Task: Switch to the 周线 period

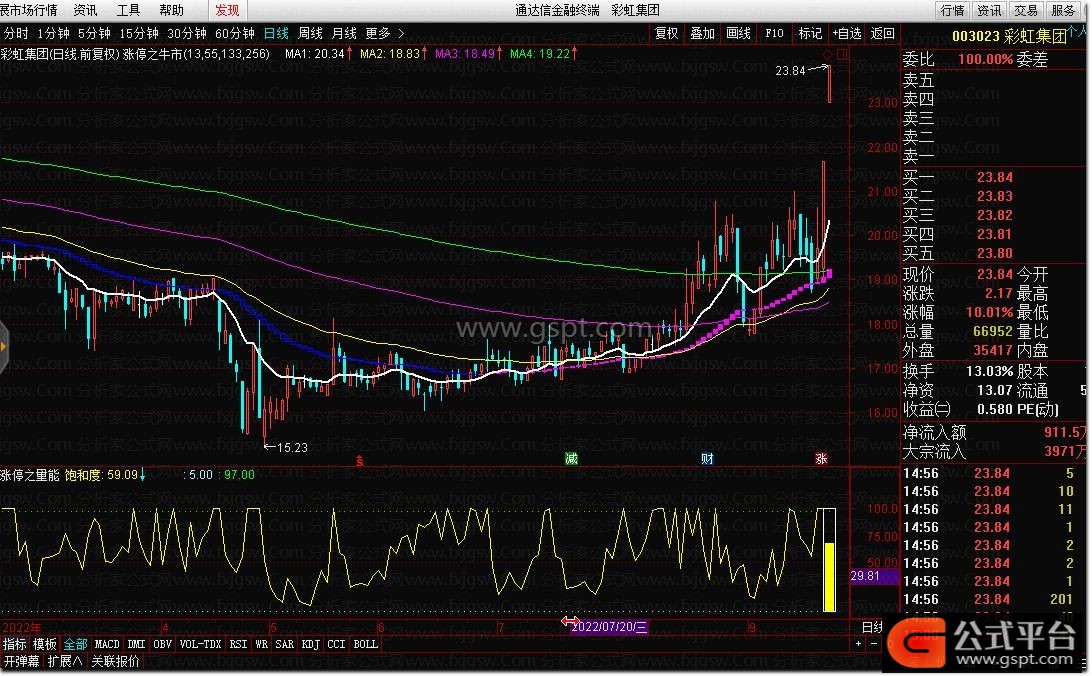Action: point(310,33)
